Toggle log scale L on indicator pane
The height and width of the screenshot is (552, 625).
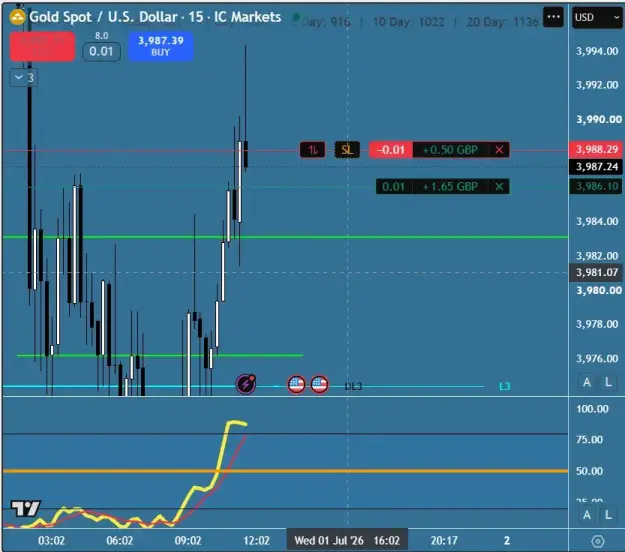click(x=608, y=515)
